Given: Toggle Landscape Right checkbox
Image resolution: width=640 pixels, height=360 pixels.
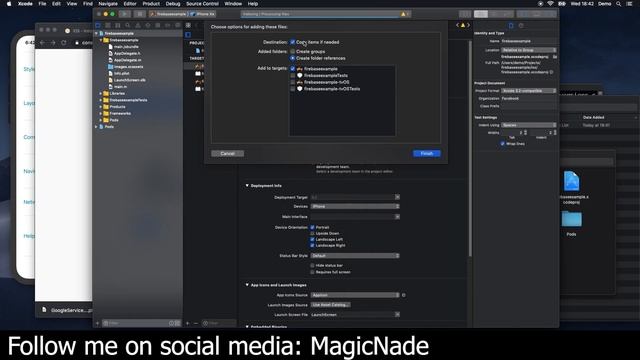Looking at the screenshot, I should (x=312, y=246).
